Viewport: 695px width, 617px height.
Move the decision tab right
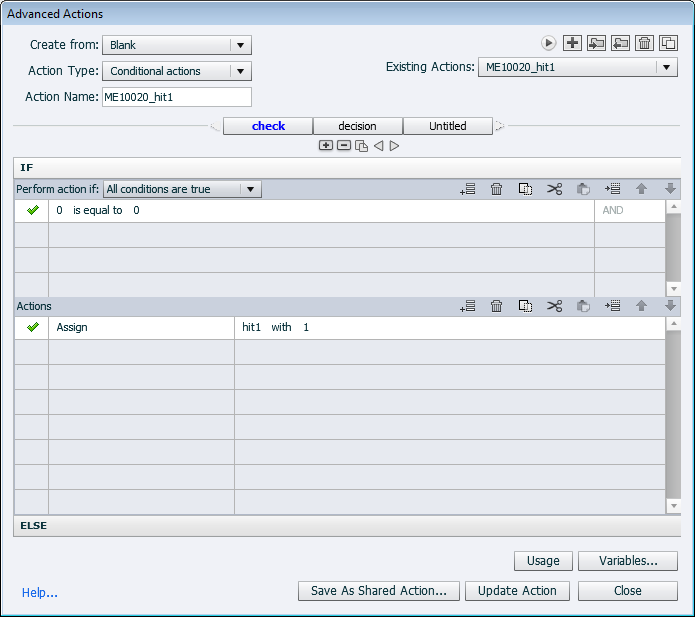click(394, 145)
